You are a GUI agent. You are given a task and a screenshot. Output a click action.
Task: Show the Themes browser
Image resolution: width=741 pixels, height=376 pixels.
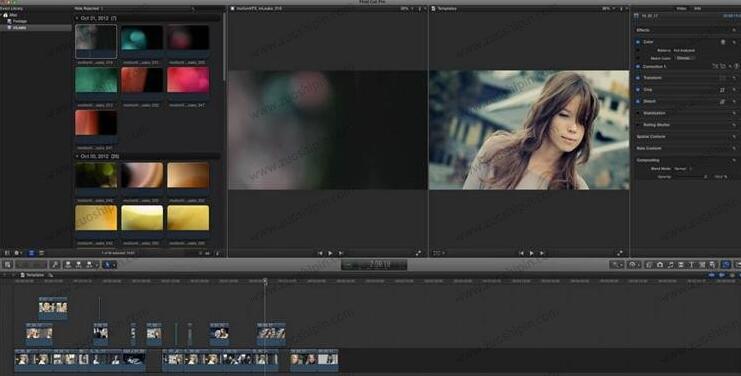[712, 265]
